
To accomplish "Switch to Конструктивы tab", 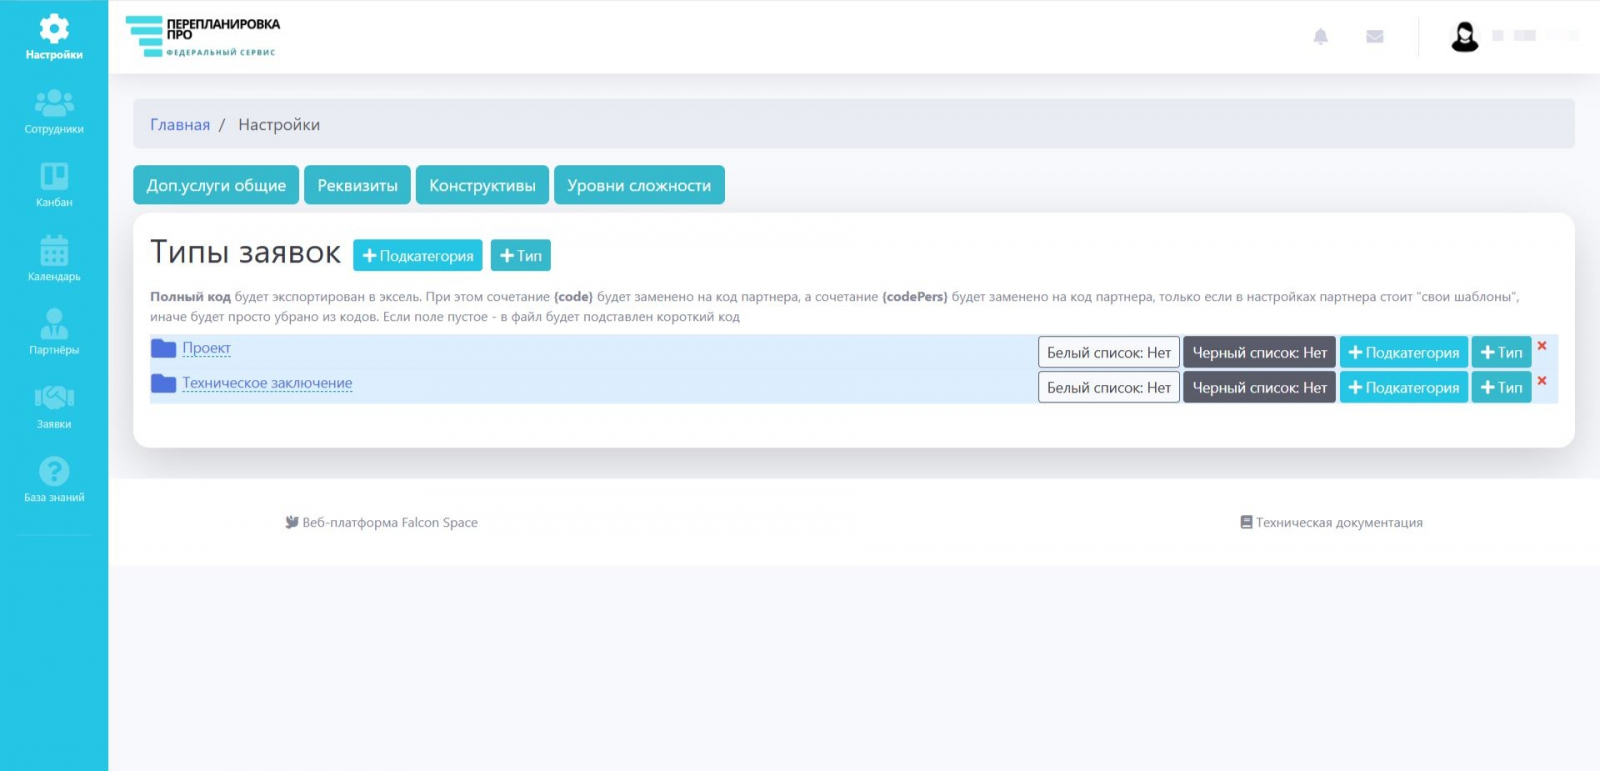I will 482,185.
